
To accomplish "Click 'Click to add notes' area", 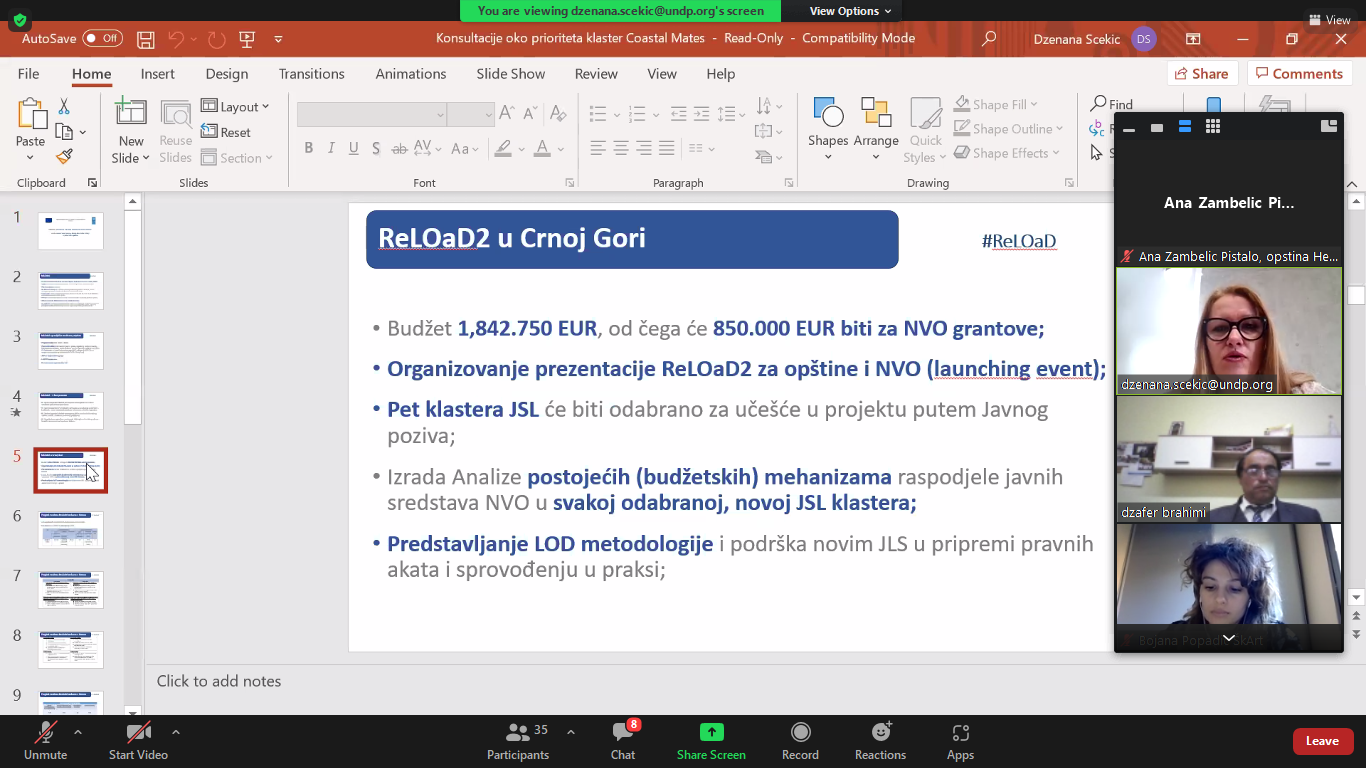I will pos(219,681).
